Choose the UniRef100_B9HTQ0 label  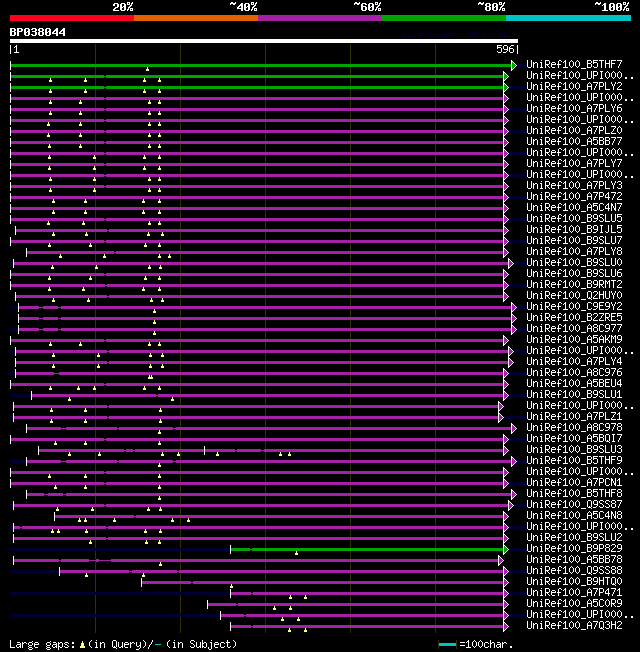pos(574,582)
